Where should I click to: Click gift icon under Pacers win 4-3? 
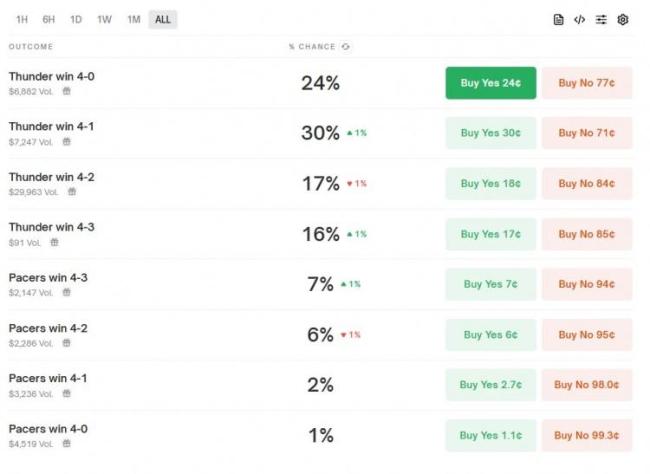click(x=67, y=292)
